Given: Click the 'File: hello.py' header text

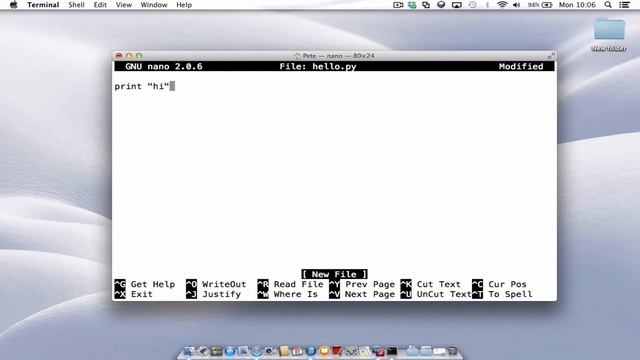Looking at the screenshot, I should (318, 67).
